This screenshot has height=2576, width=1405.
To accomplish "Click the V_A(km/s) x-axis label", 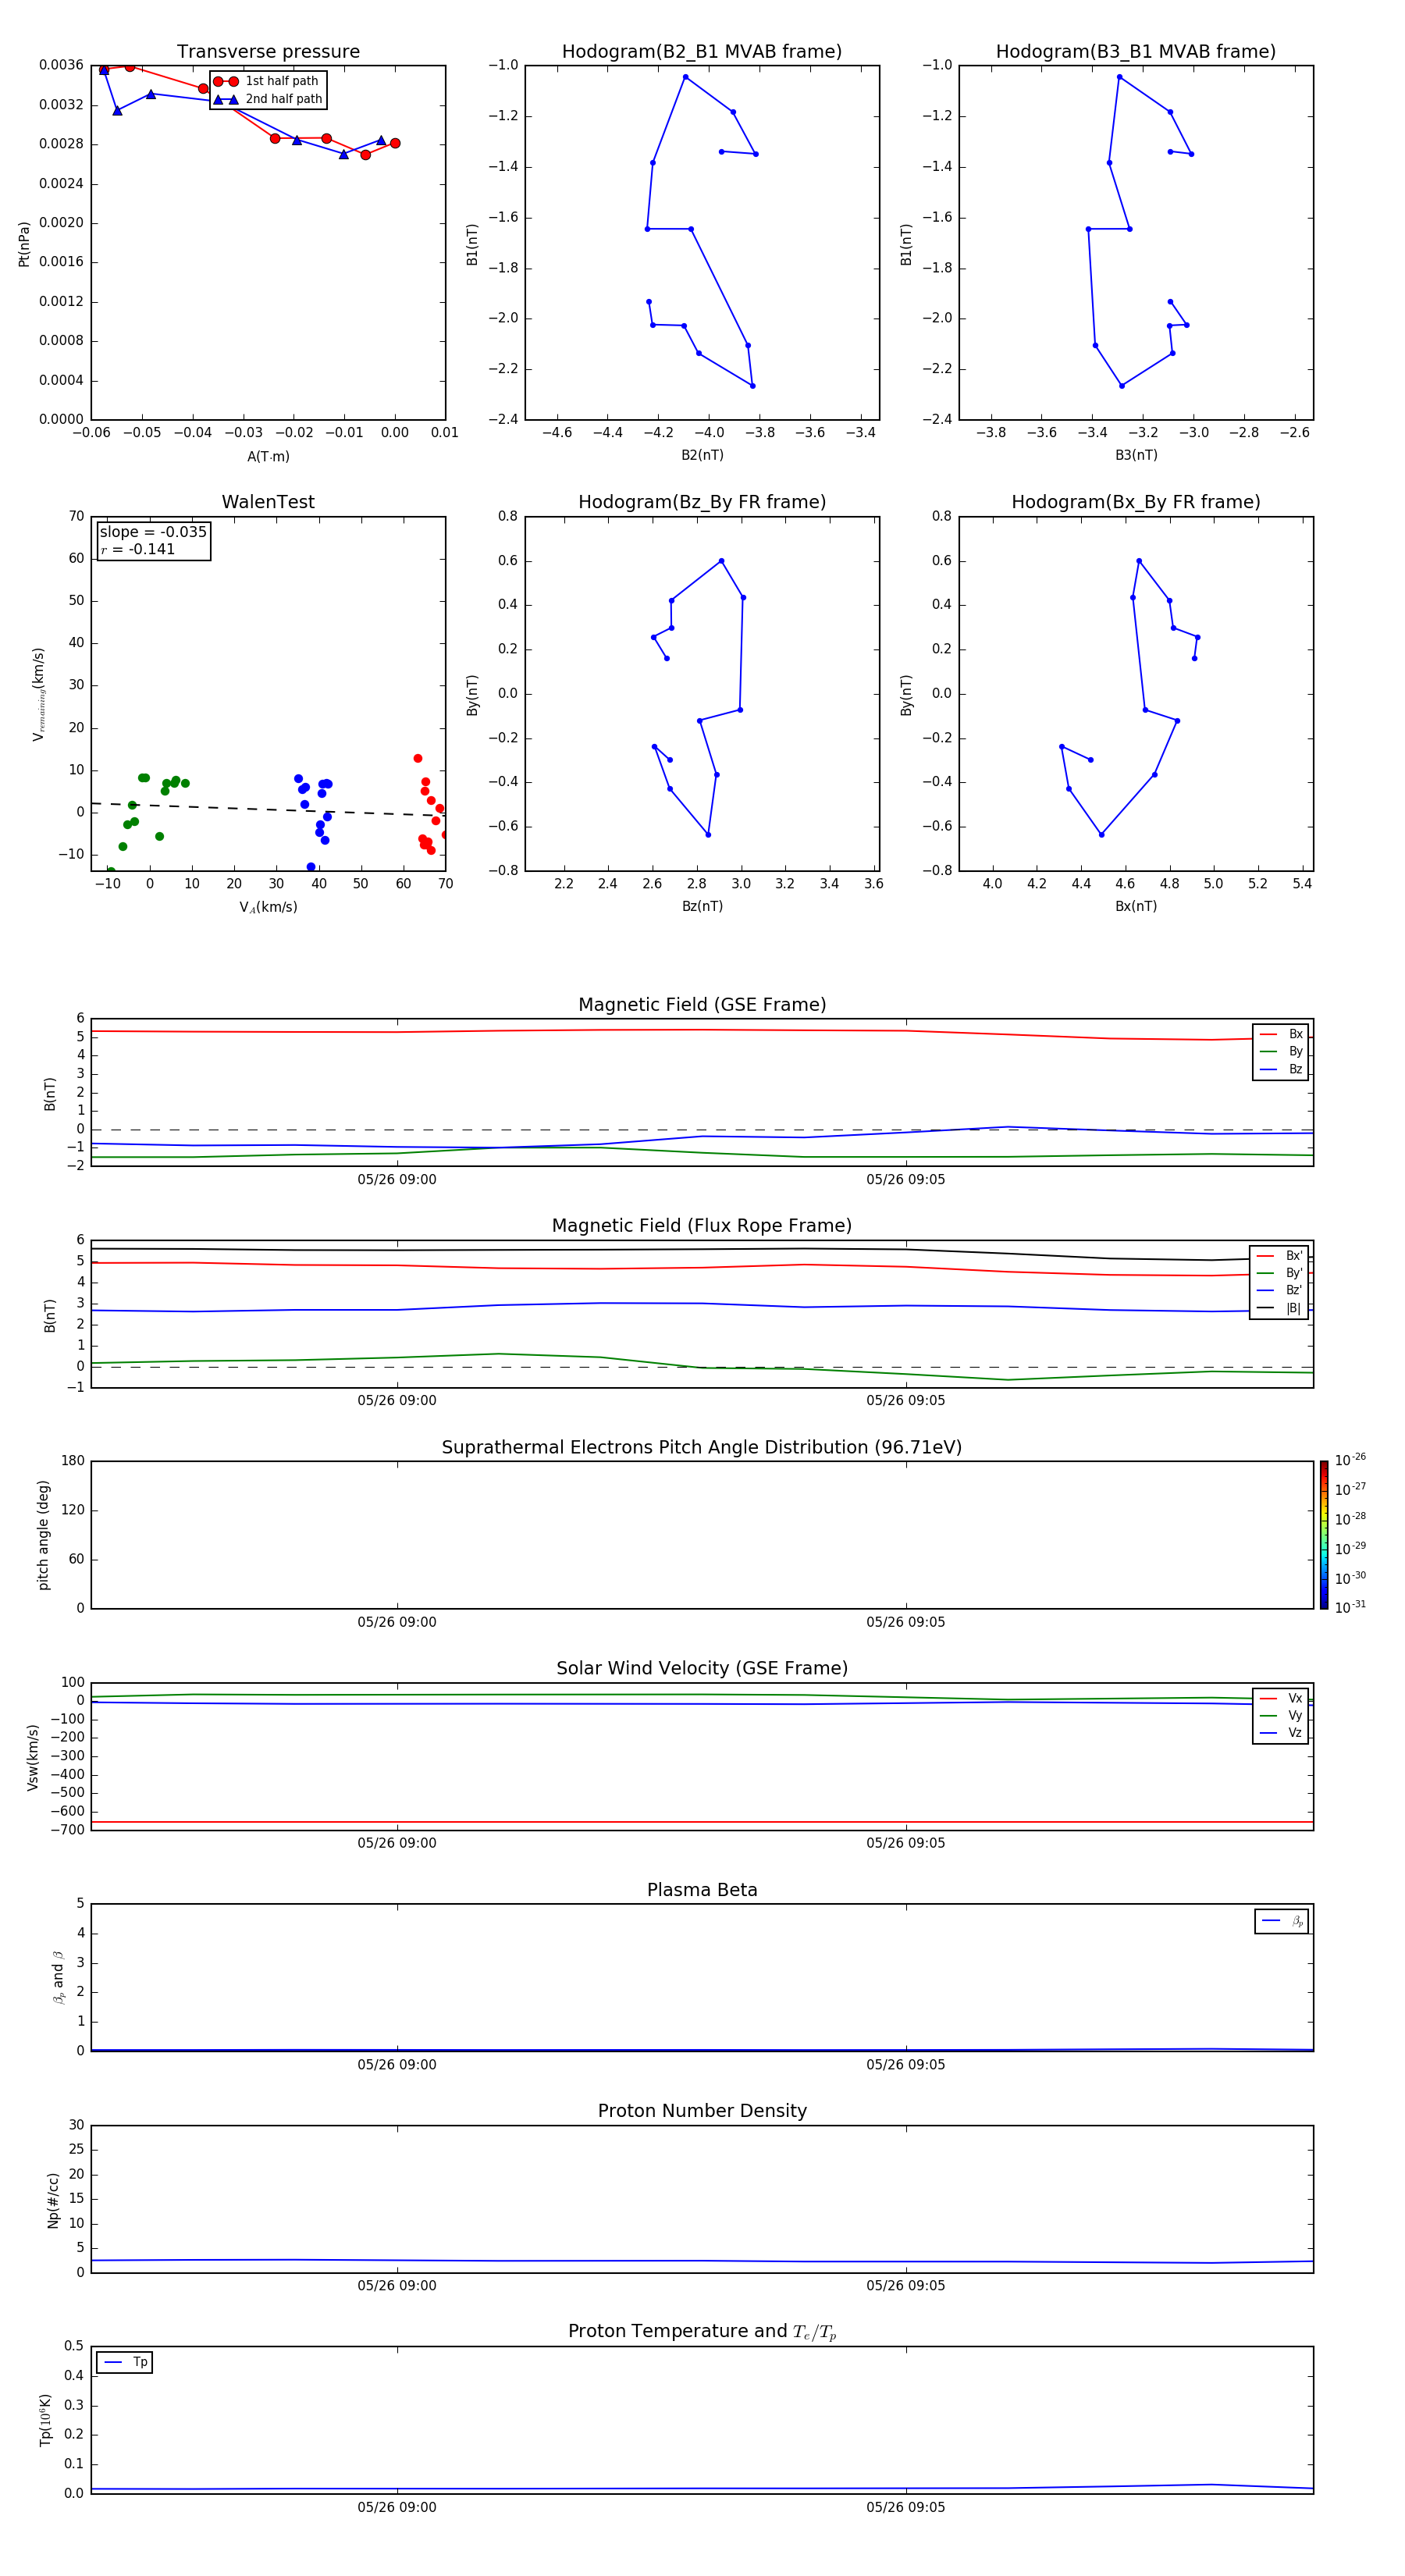I will coord(268,907).
